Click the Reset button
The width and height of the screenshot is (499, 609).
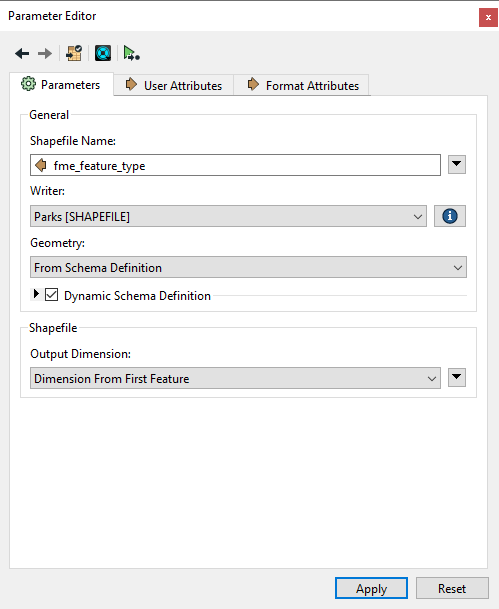coord(452,588)
